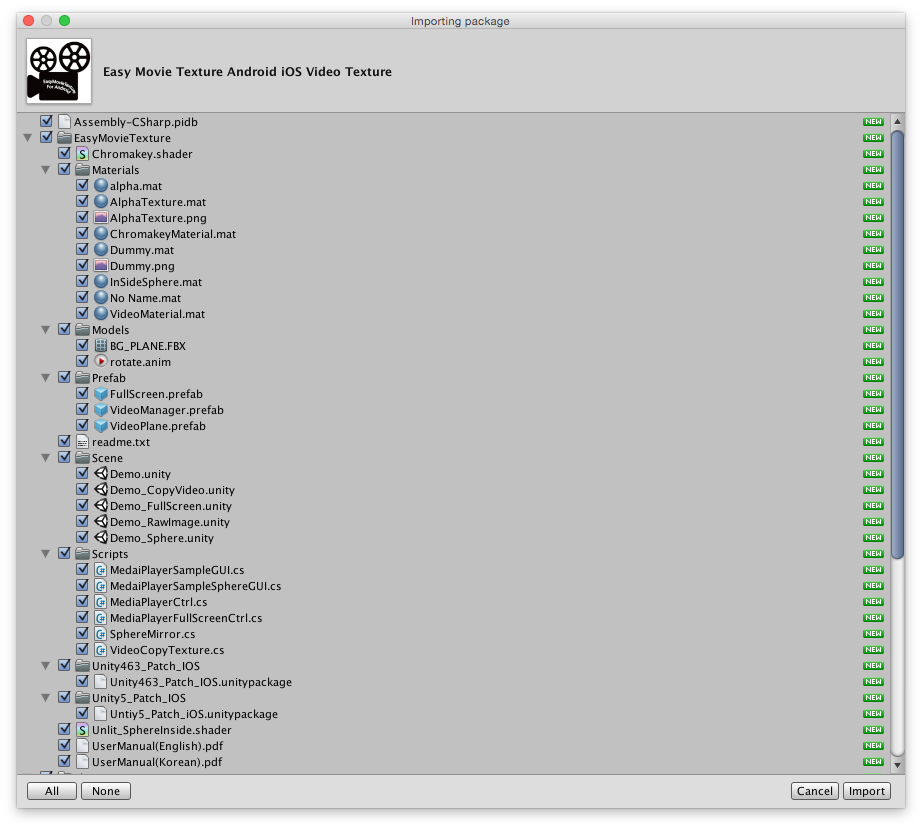Collapse the EasyMovieTexture root folder
Image resolution: width=922 pixels, height=829 pixels.
[28, 138]
